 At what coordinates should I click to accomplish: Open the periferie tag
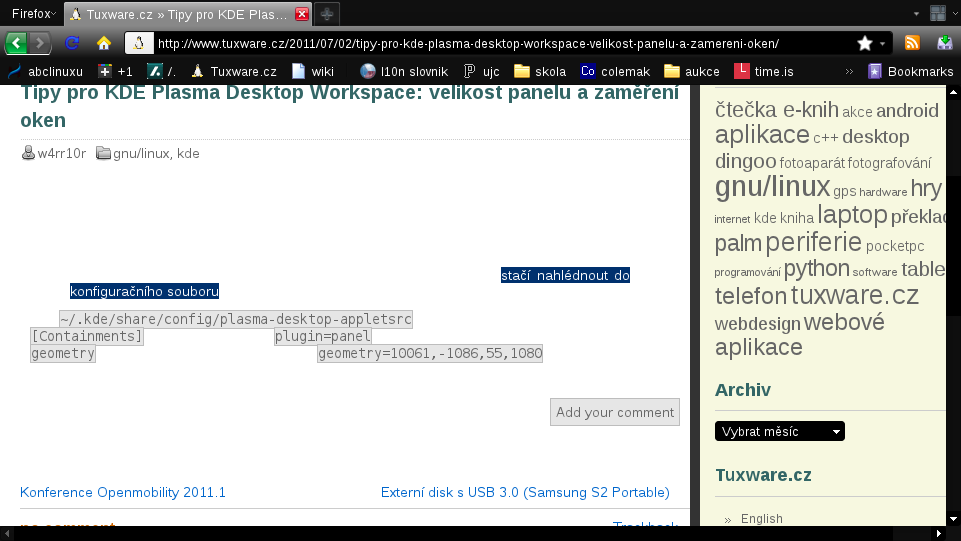click(x=813, y=243)
